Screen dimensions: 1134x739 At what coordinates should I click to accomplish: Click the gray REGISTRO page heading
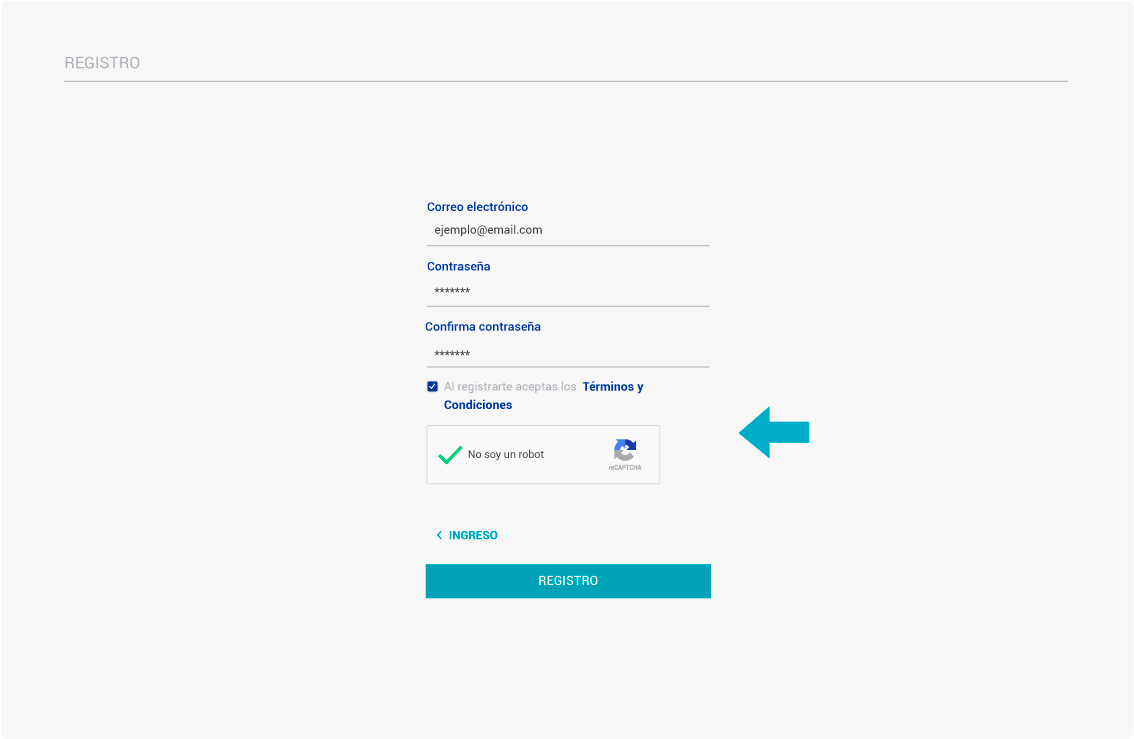pos(102,63)
